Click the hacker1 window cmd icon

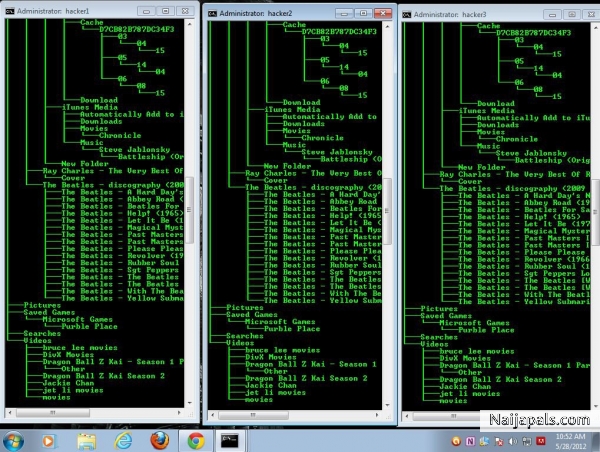pos(10,11)
